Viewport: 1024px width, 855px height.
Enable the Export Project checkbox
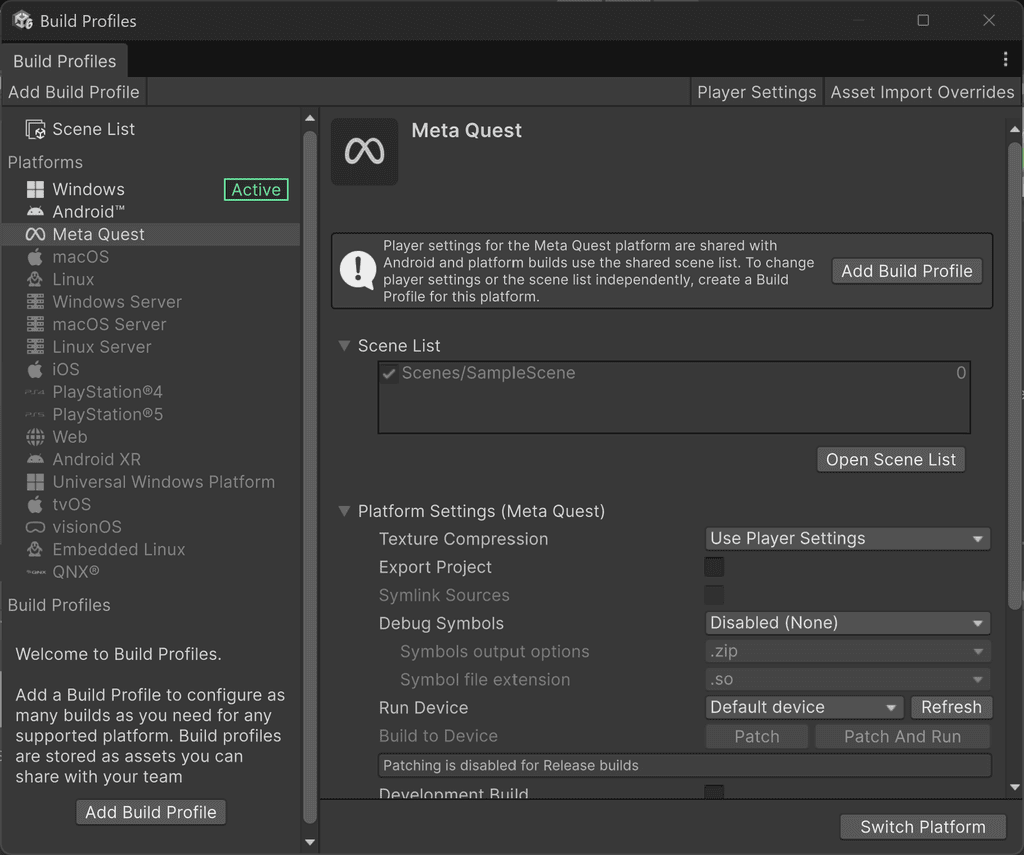[714, 567]
